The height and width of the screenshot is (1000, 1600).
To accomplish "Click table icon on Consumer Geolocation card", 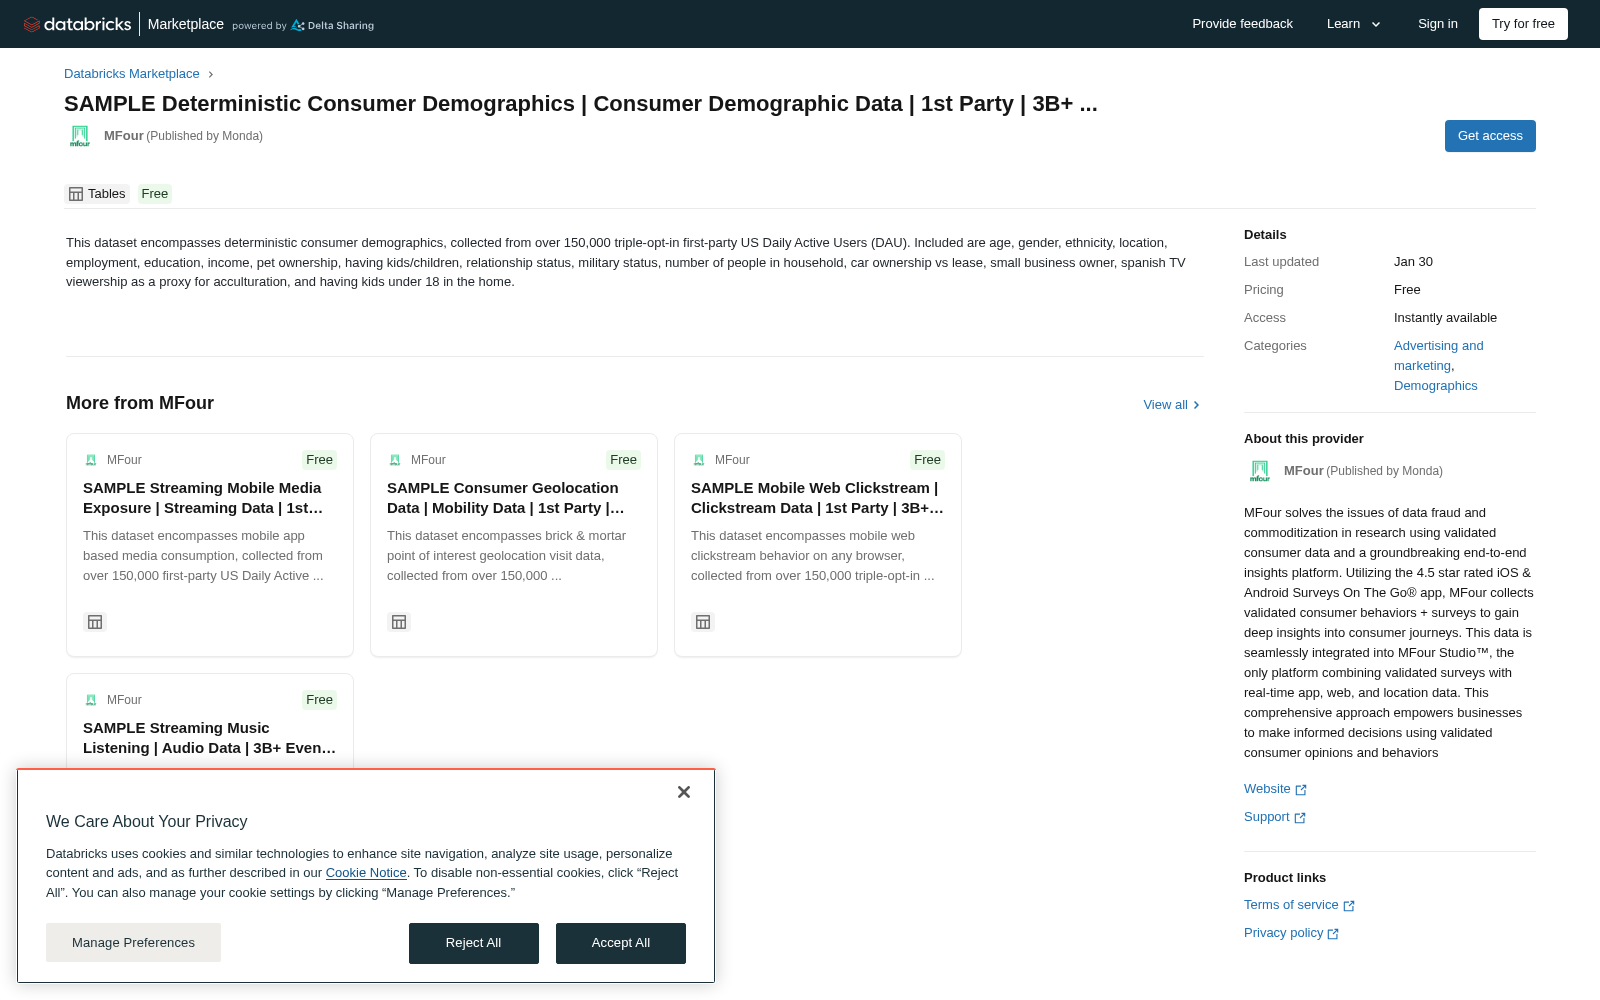I will (x=399, y=622).
